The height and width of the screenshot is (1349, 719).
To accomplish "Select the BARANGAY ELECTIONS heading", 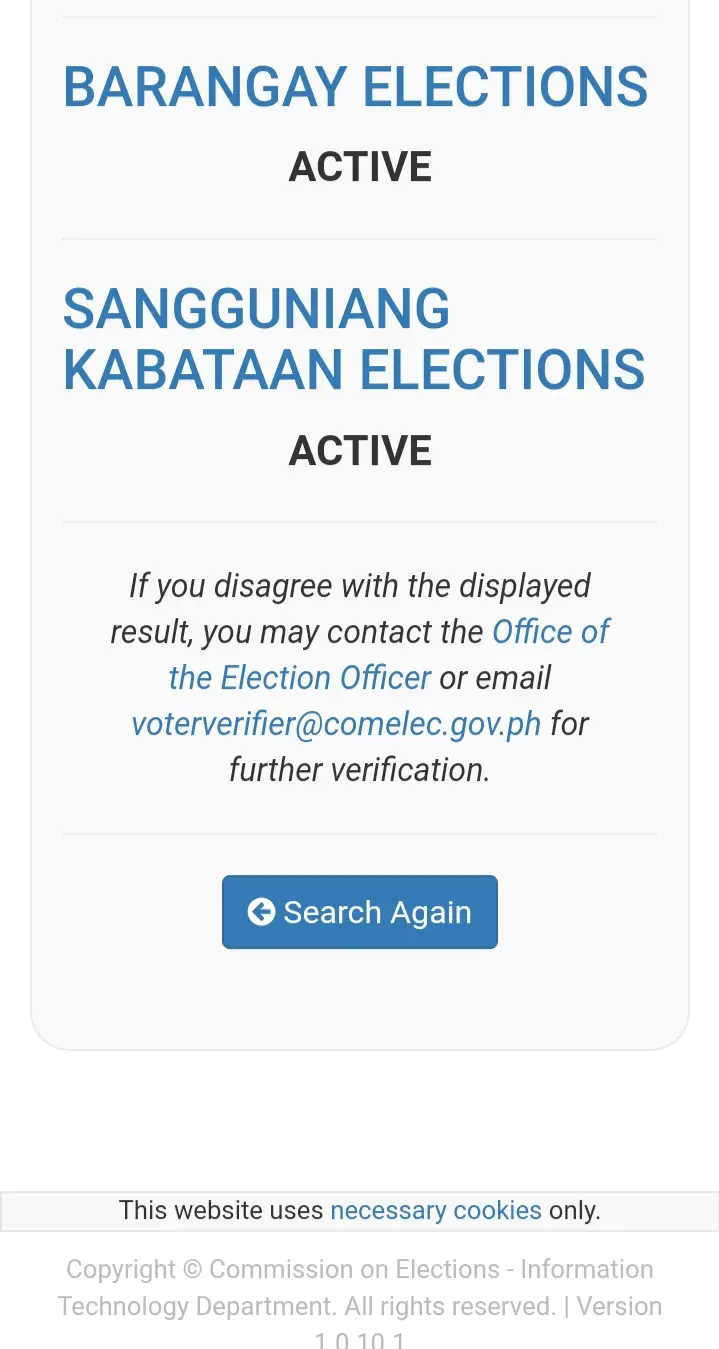I will pyautogui.click(x=356, y=87).
